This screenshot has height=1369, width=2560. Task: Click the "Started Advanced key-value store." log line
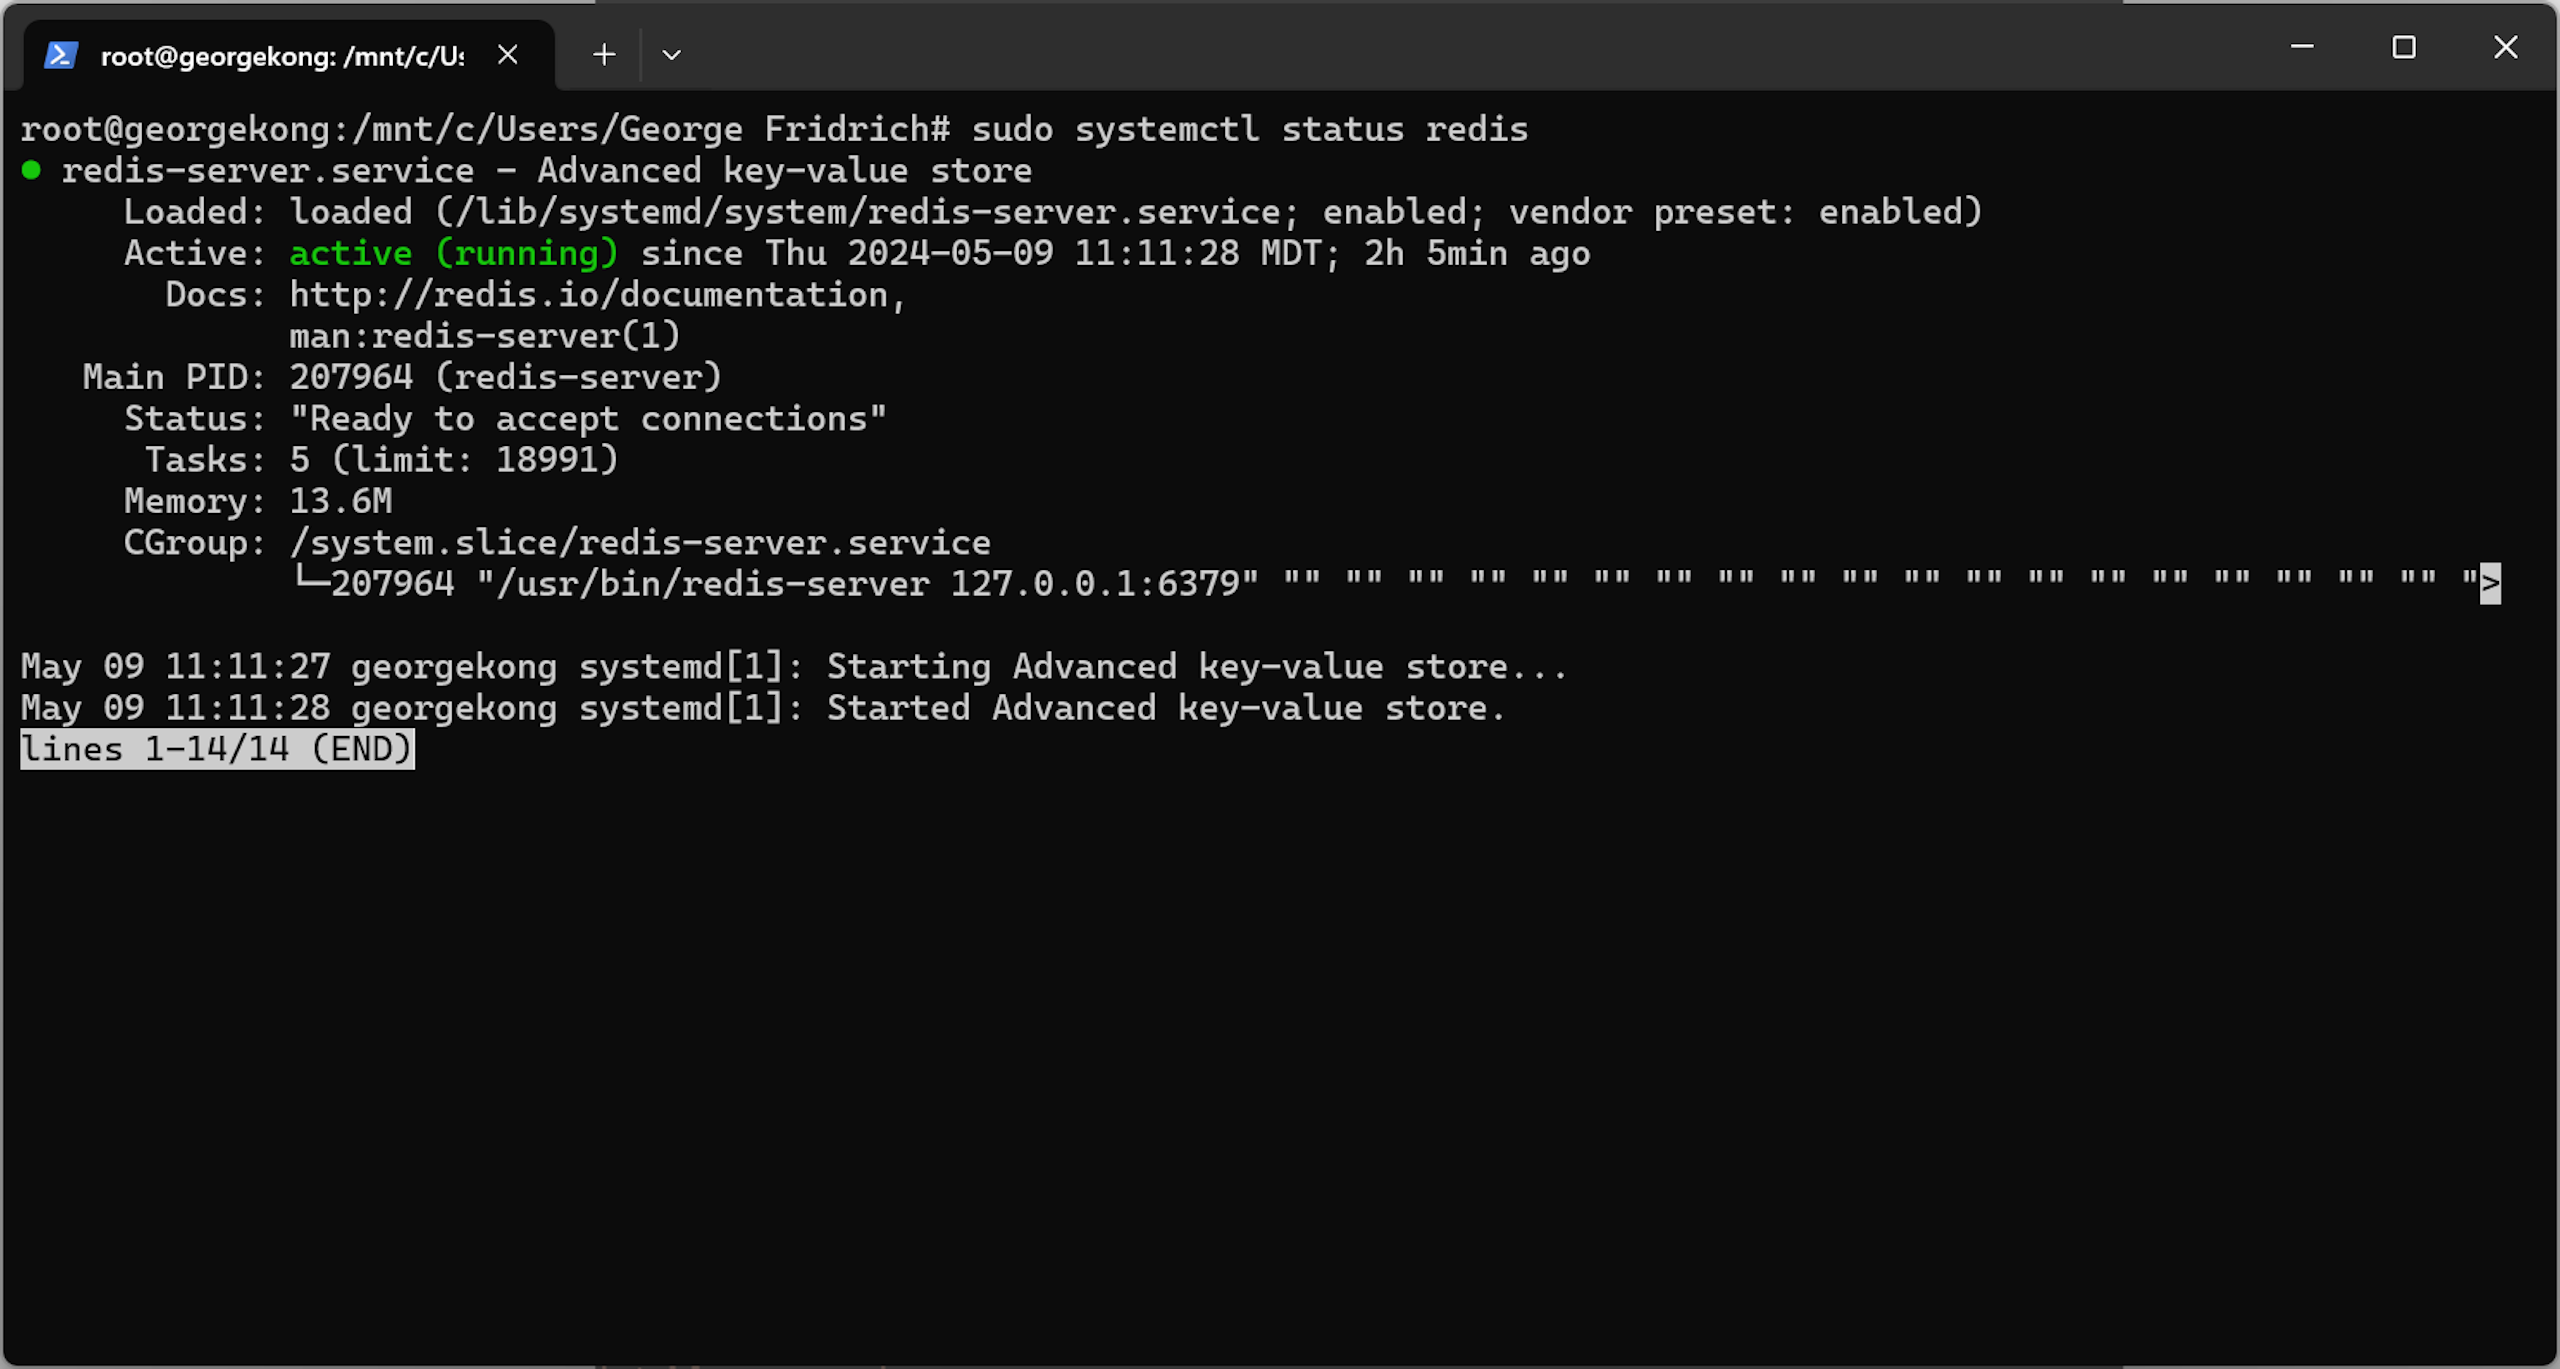pos(1166,708)
